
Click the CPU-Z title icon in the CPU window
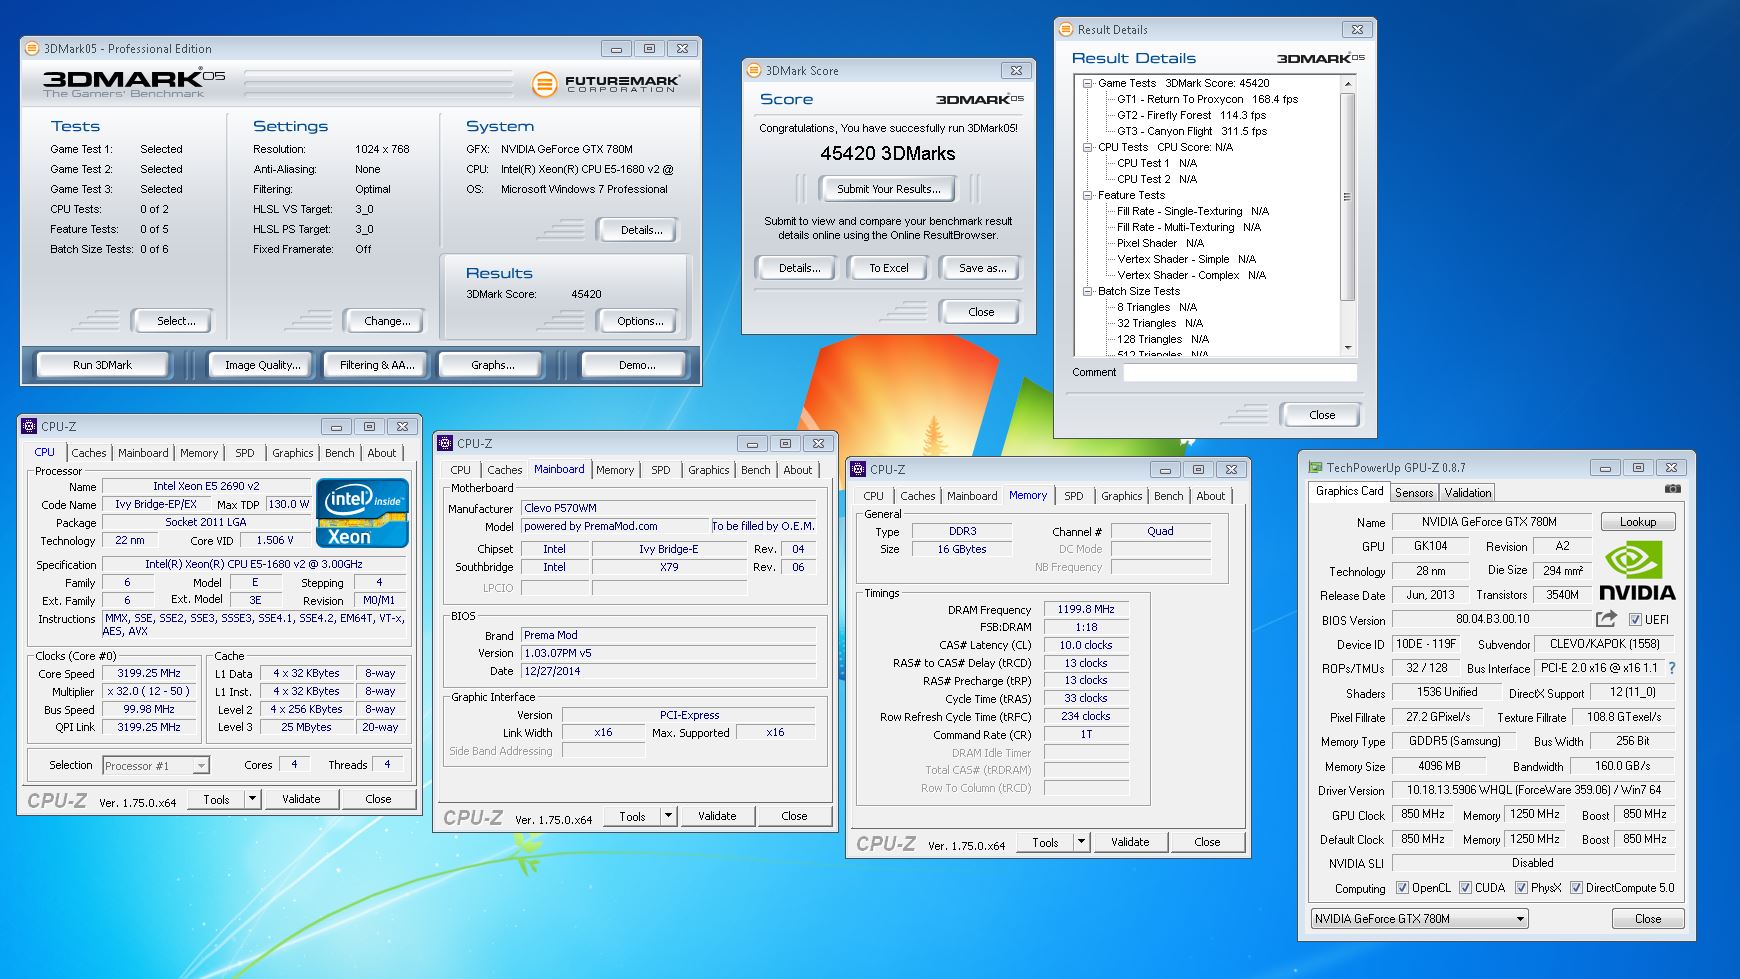point(30,426)
